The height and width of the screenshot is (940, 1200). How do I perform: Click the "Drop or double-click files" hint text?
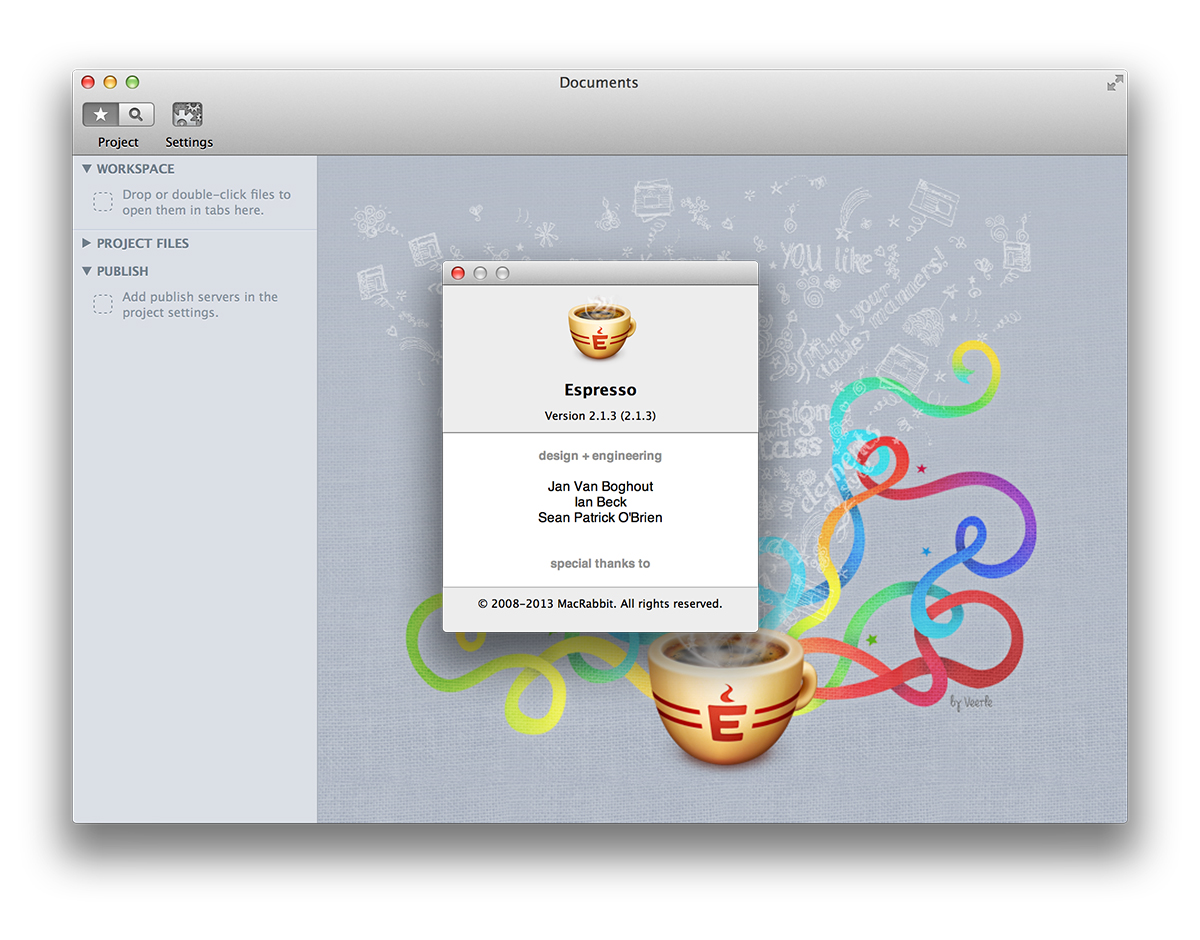pyautogui.click(x=206, y=202)
